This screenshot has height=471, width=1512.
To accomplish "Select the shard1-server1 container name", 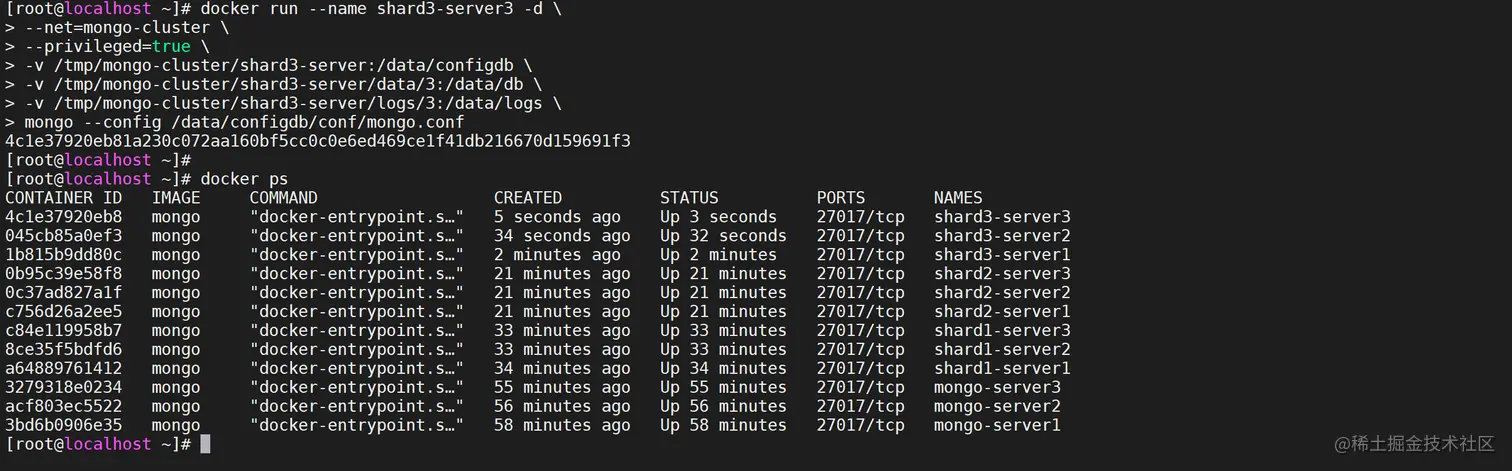I will tap(1002, 368).
